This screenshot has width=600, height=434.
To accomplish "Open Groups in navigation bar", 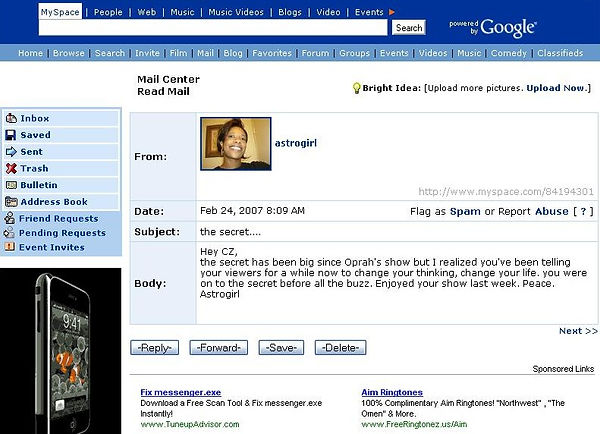I will (x=355, y=53).
